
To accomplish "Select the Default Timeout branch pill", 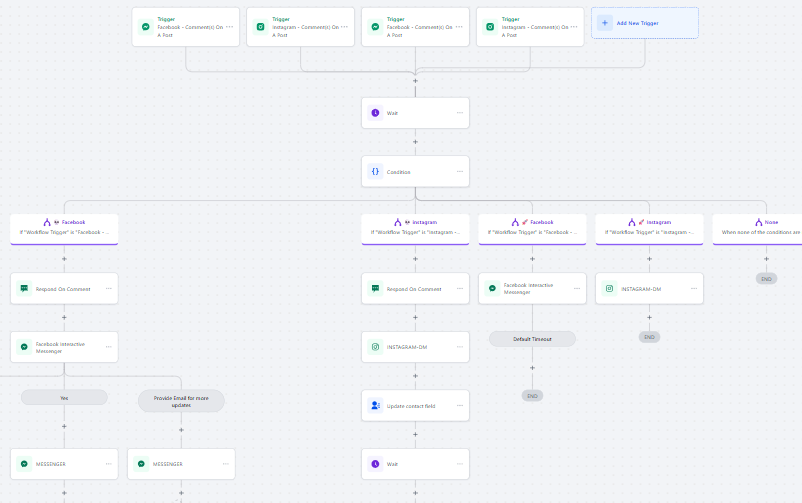I will click(x=532, y=339).
